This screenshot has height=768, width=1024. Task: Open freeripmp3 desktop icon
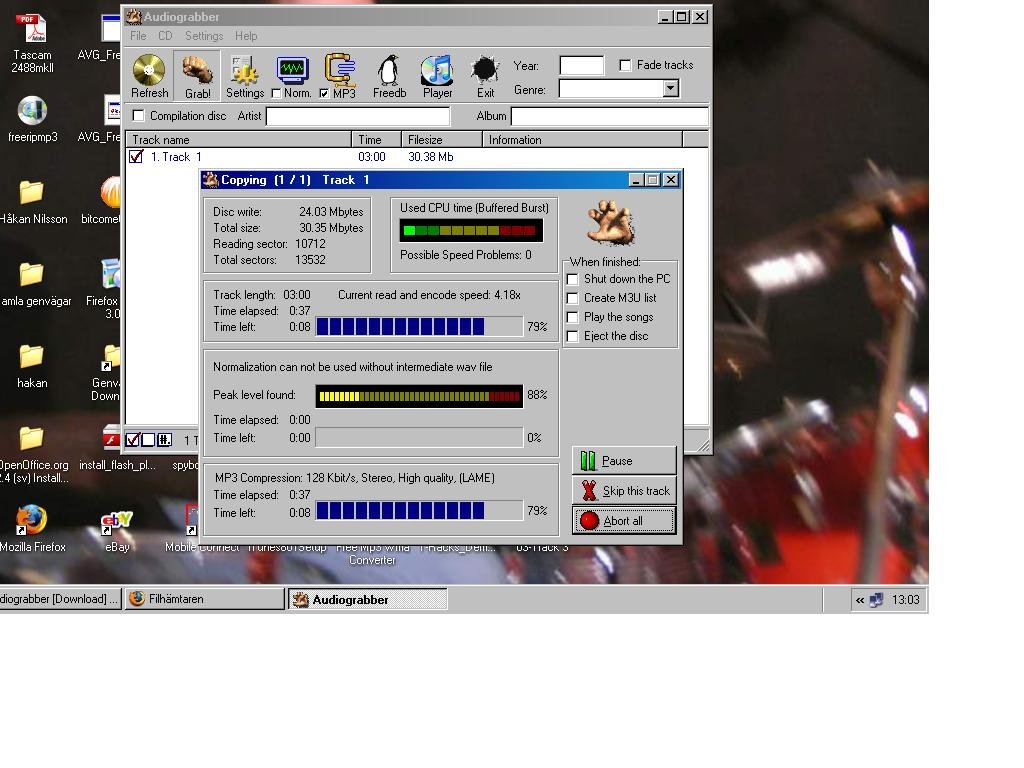tap(32, 110)
